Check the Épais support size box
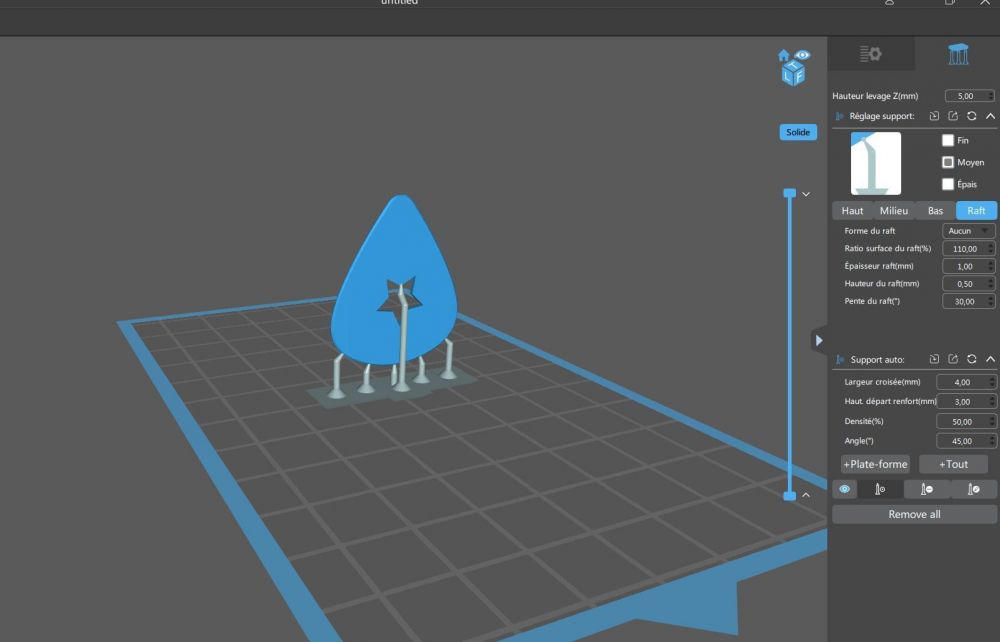 [x=948, y=184]
